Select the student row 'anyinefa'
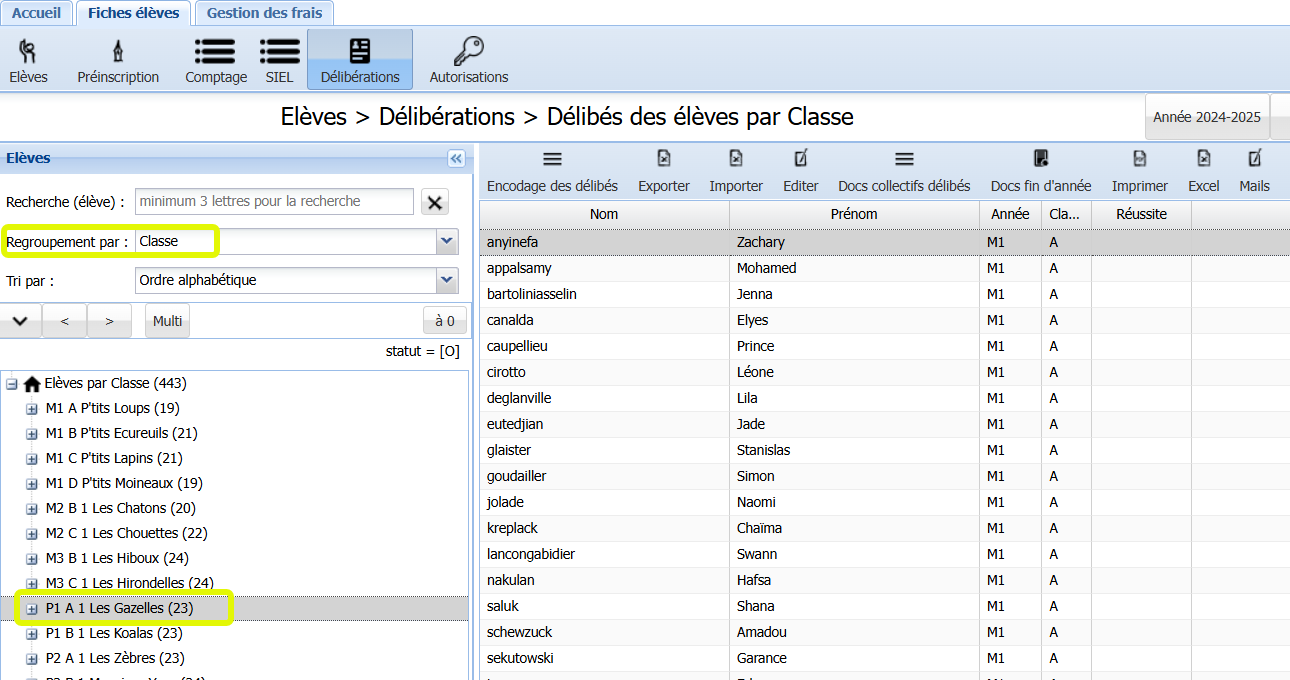Screen dimensions: 1290x680 885,242
